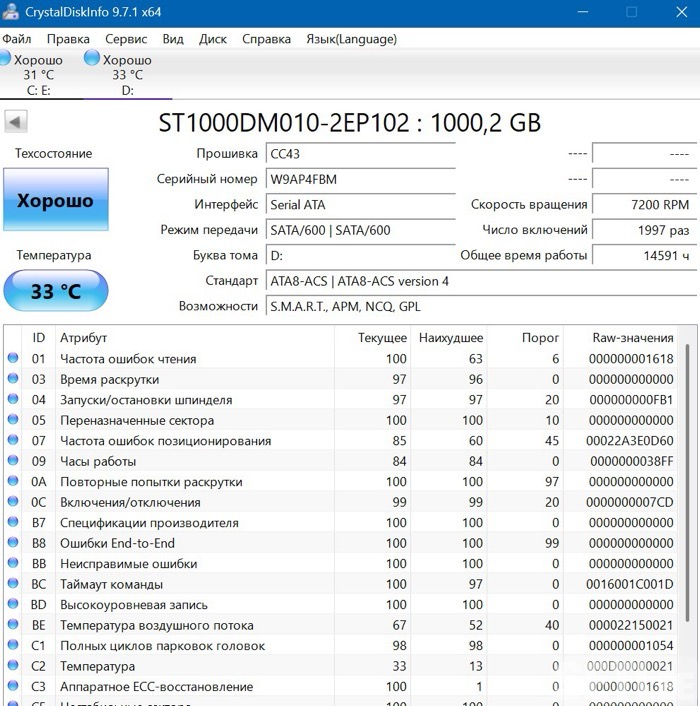This screenshot has width=700, height=706.
Task: Click blue status dot for attribute C2
Action: tap(13, 665)
